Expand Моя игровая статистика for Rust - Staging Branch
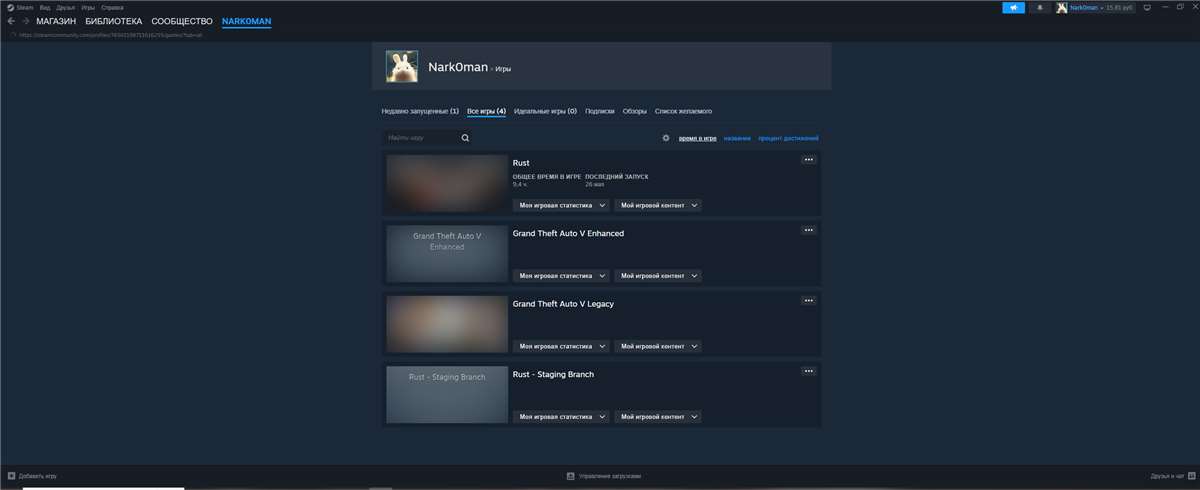1200x490 pixels. pos(561,416)
